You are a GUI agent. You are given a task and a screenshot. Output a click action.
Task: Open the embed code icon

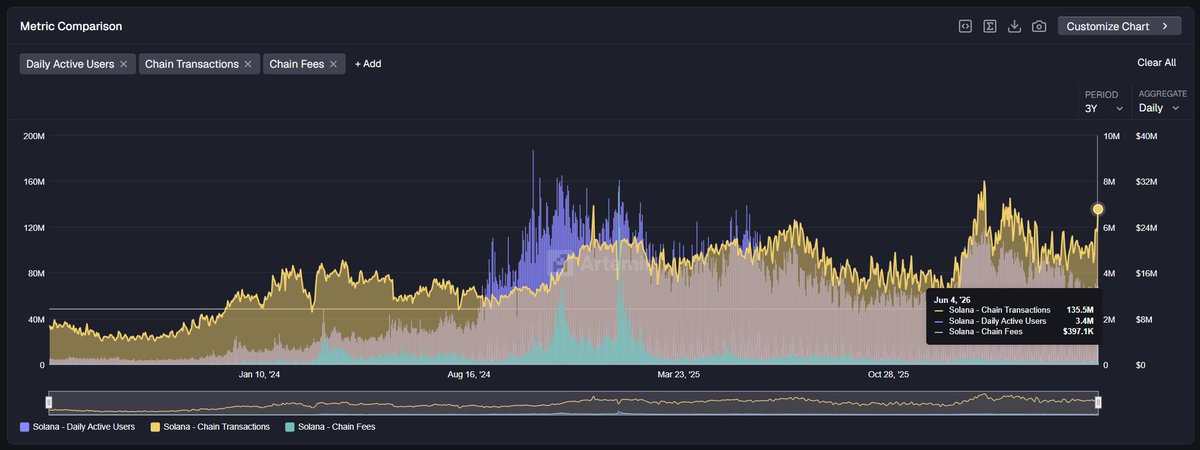pyautogui.click(x=965, y=26)
